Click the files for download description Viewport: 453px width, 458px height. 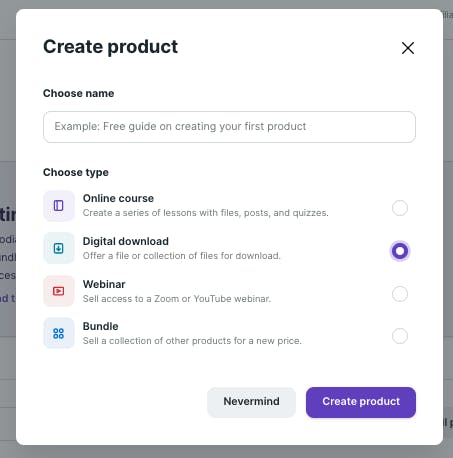182,256
